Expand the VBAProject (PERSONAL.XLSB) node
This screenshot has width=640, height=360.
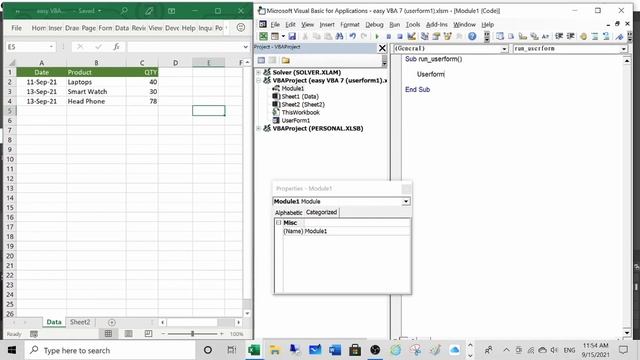coord(258,129)
